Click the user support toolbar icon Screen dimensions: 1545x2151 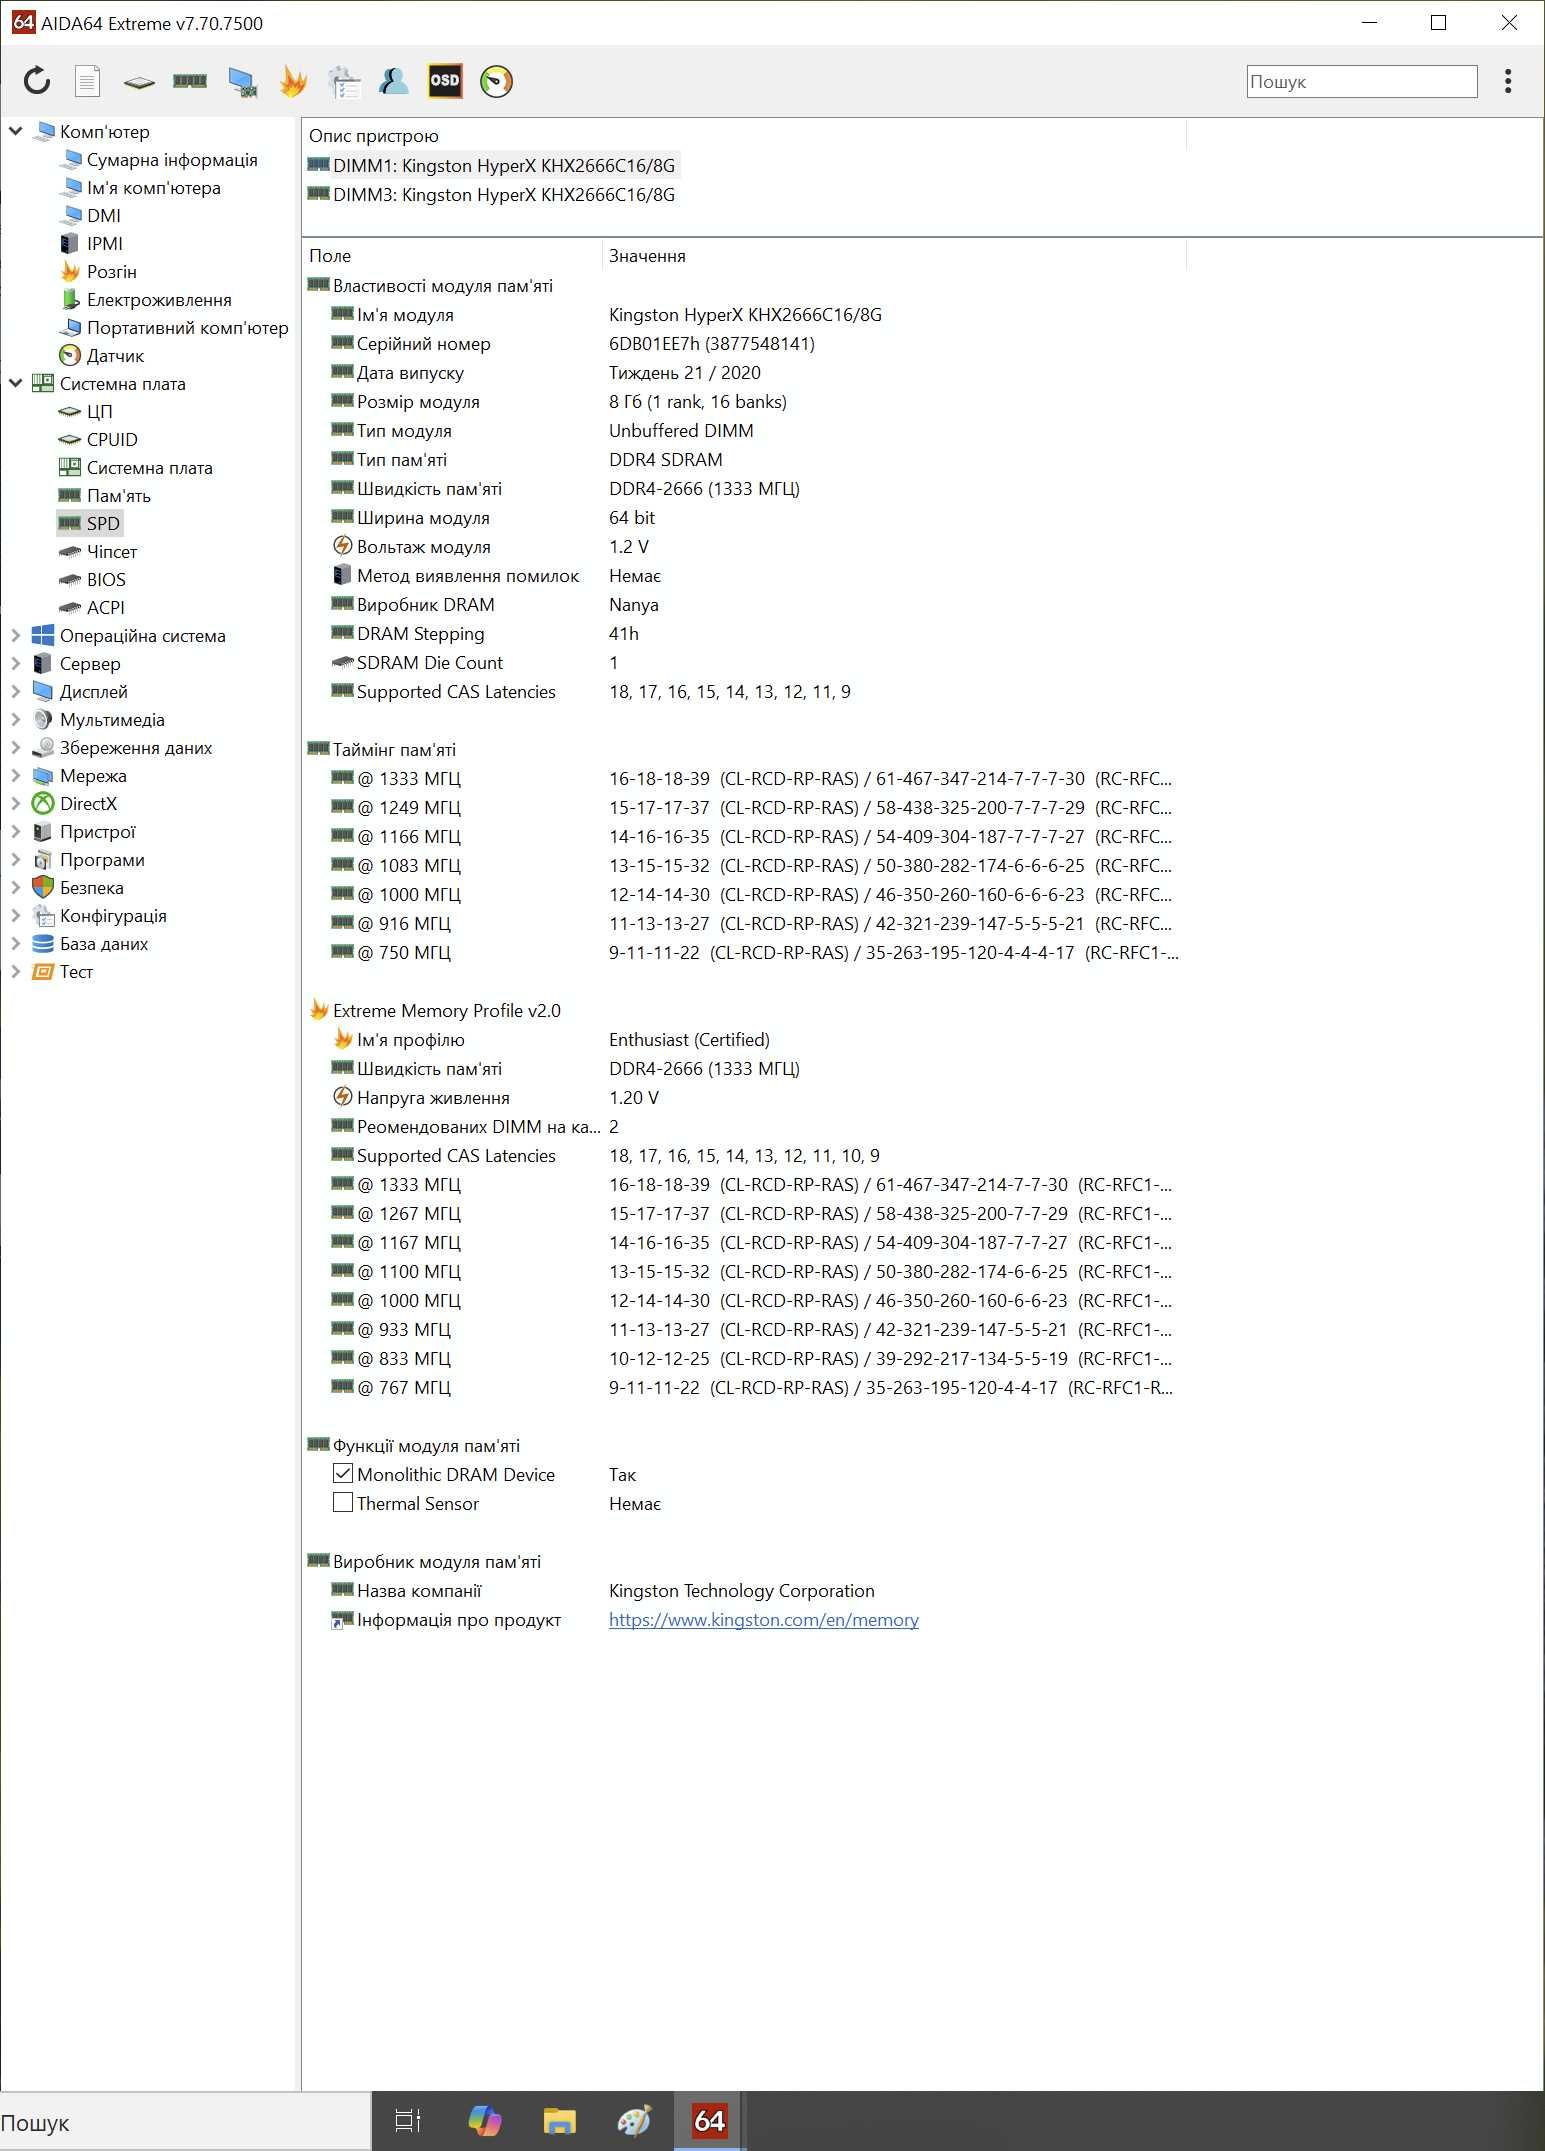click(x=394, y=81)
